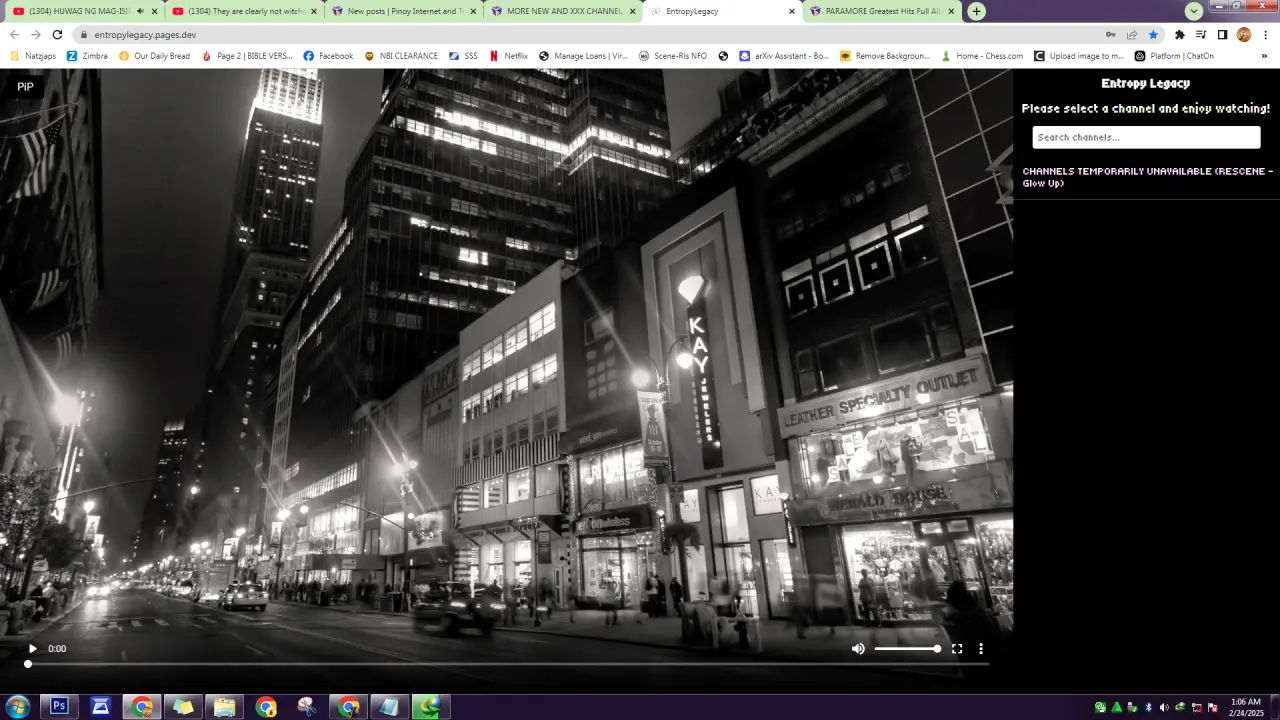Open saved passwords key icon
Viewport: 1280px width, 720px height.
point(1110,34)
